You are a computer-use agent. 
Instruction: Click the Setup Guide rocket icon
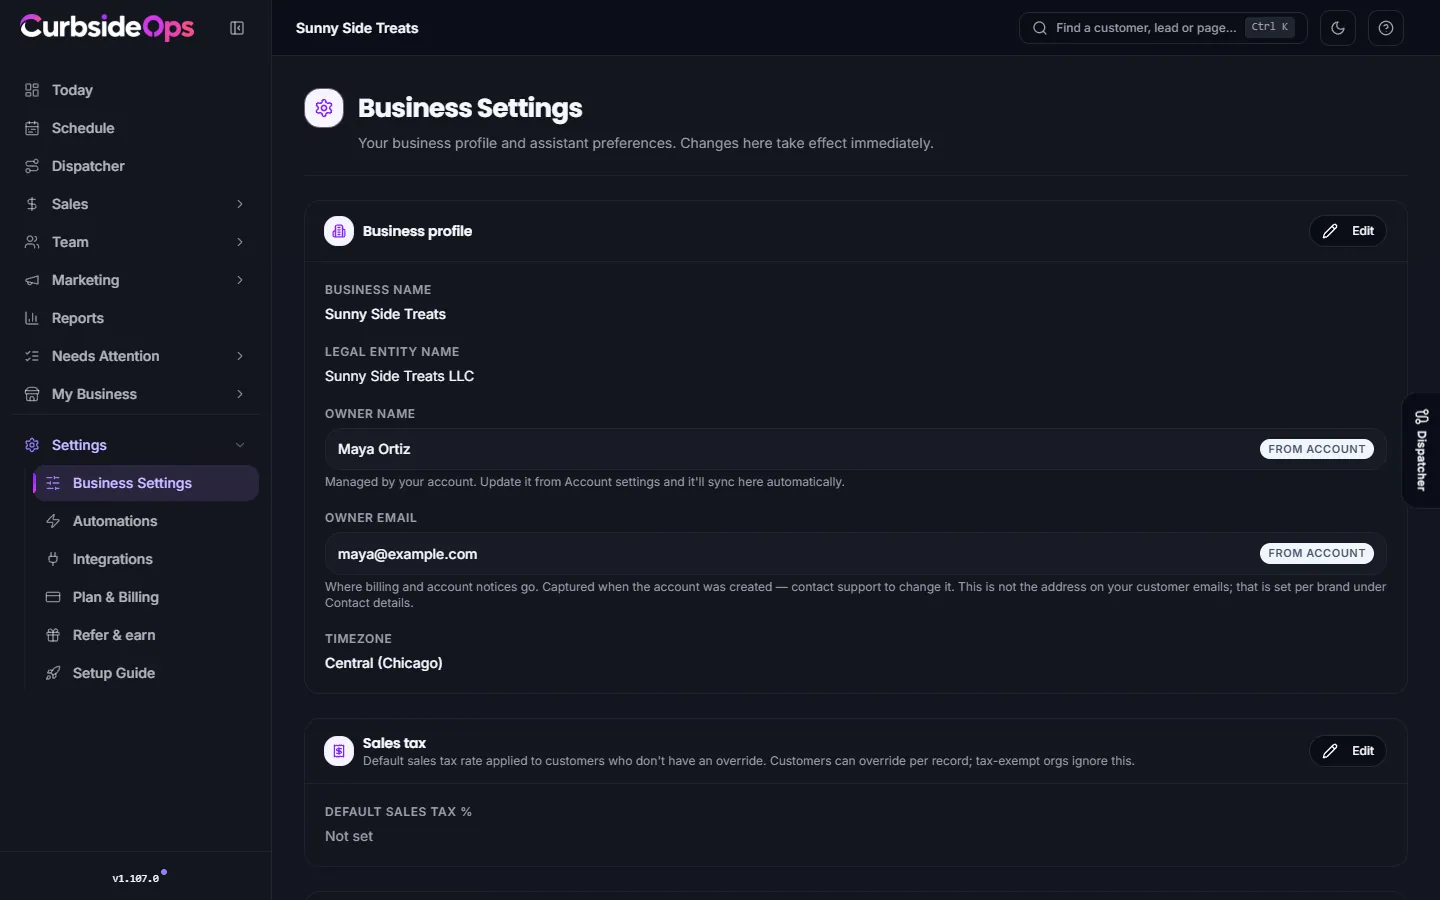[53, 673]
